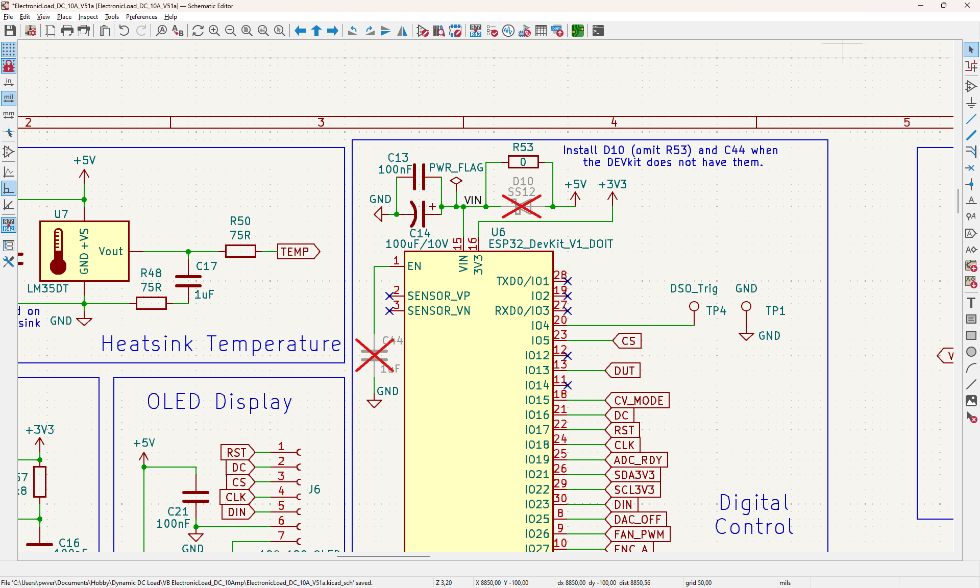Undo the last edit
The height and width of the screenshot is (588, 980).
[124, 31]
